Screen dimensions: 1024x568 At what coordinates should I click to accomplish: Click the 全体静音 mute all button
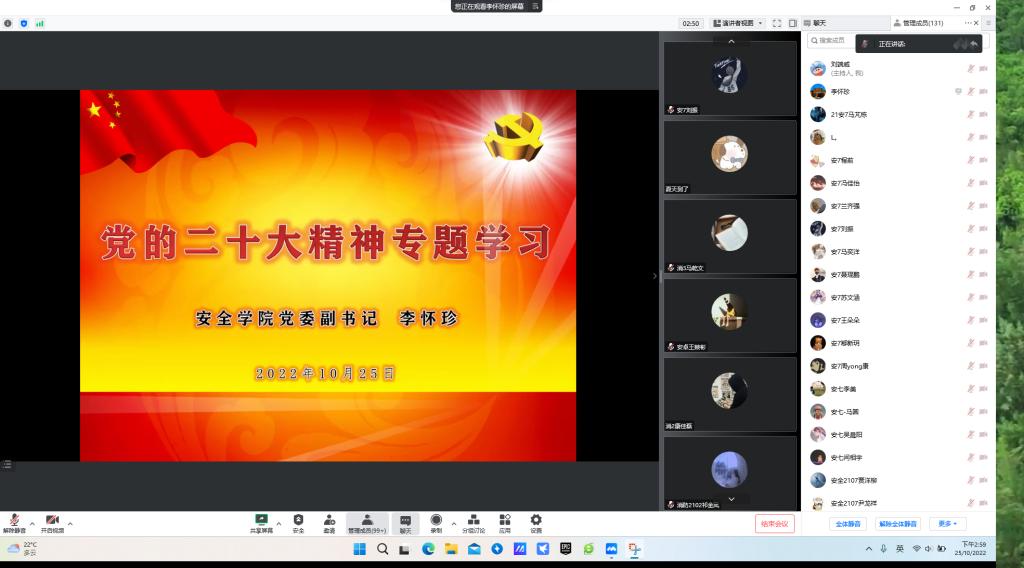[849, 523]
